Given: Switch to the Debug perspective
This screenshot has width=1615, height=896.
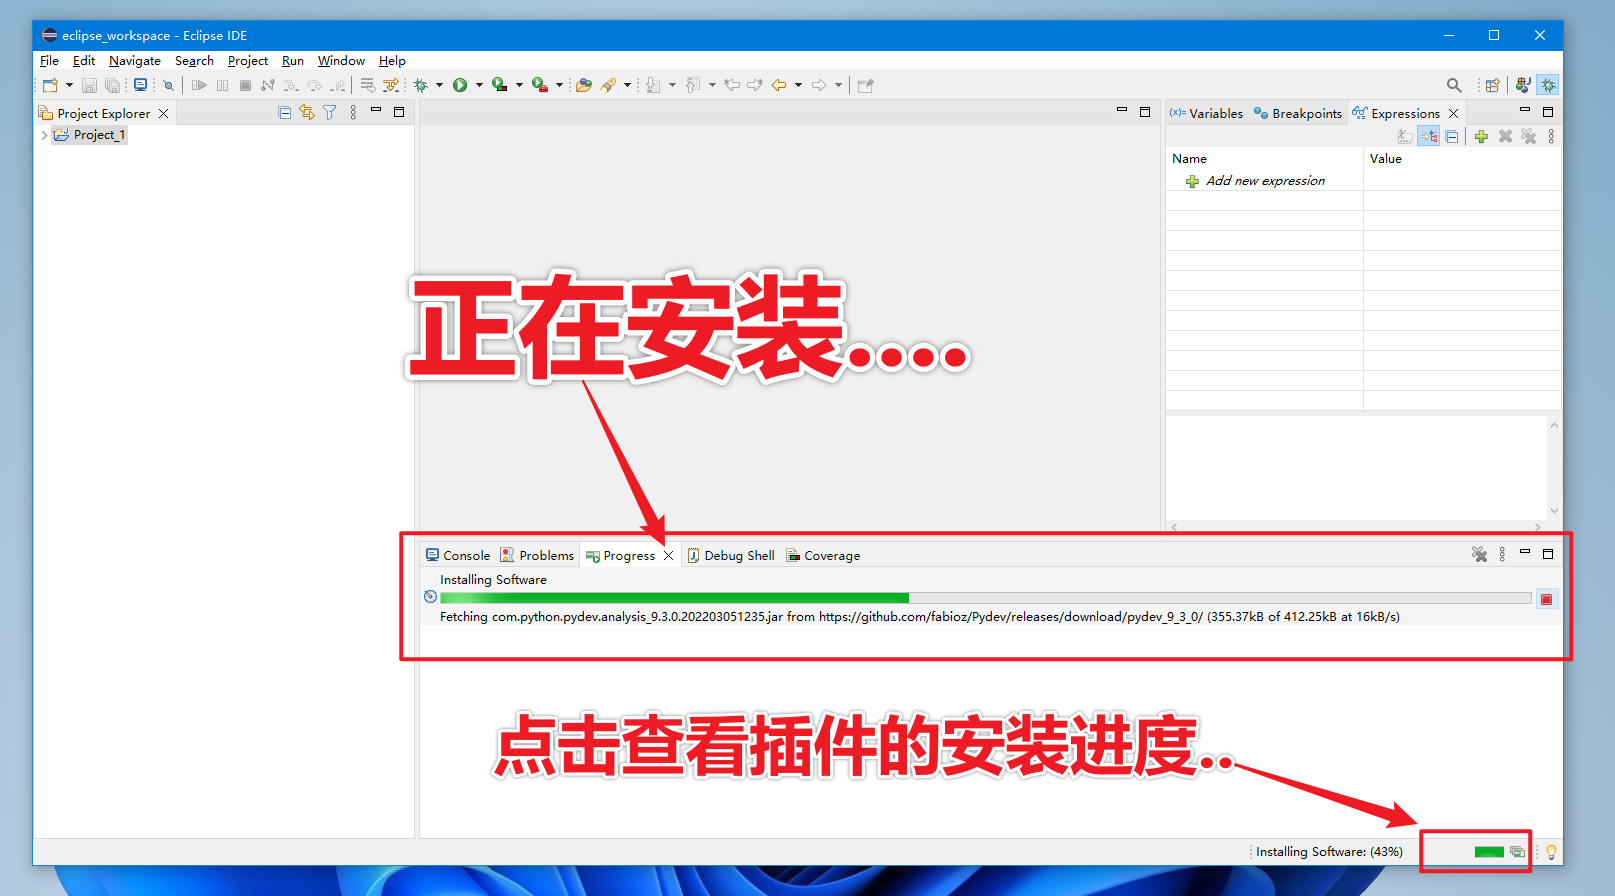Looking at the screenshot, I should tap(1548, 85).
